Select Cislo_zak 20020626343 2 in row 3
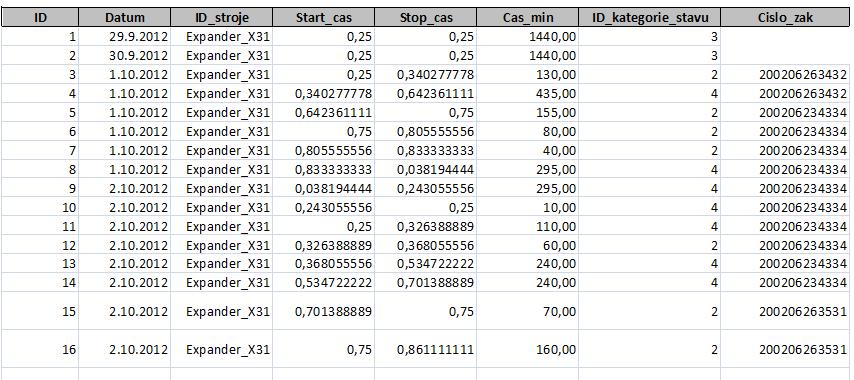Image resolution: width=854 pixels, height=380 pixels. click(x=785, y=75)
